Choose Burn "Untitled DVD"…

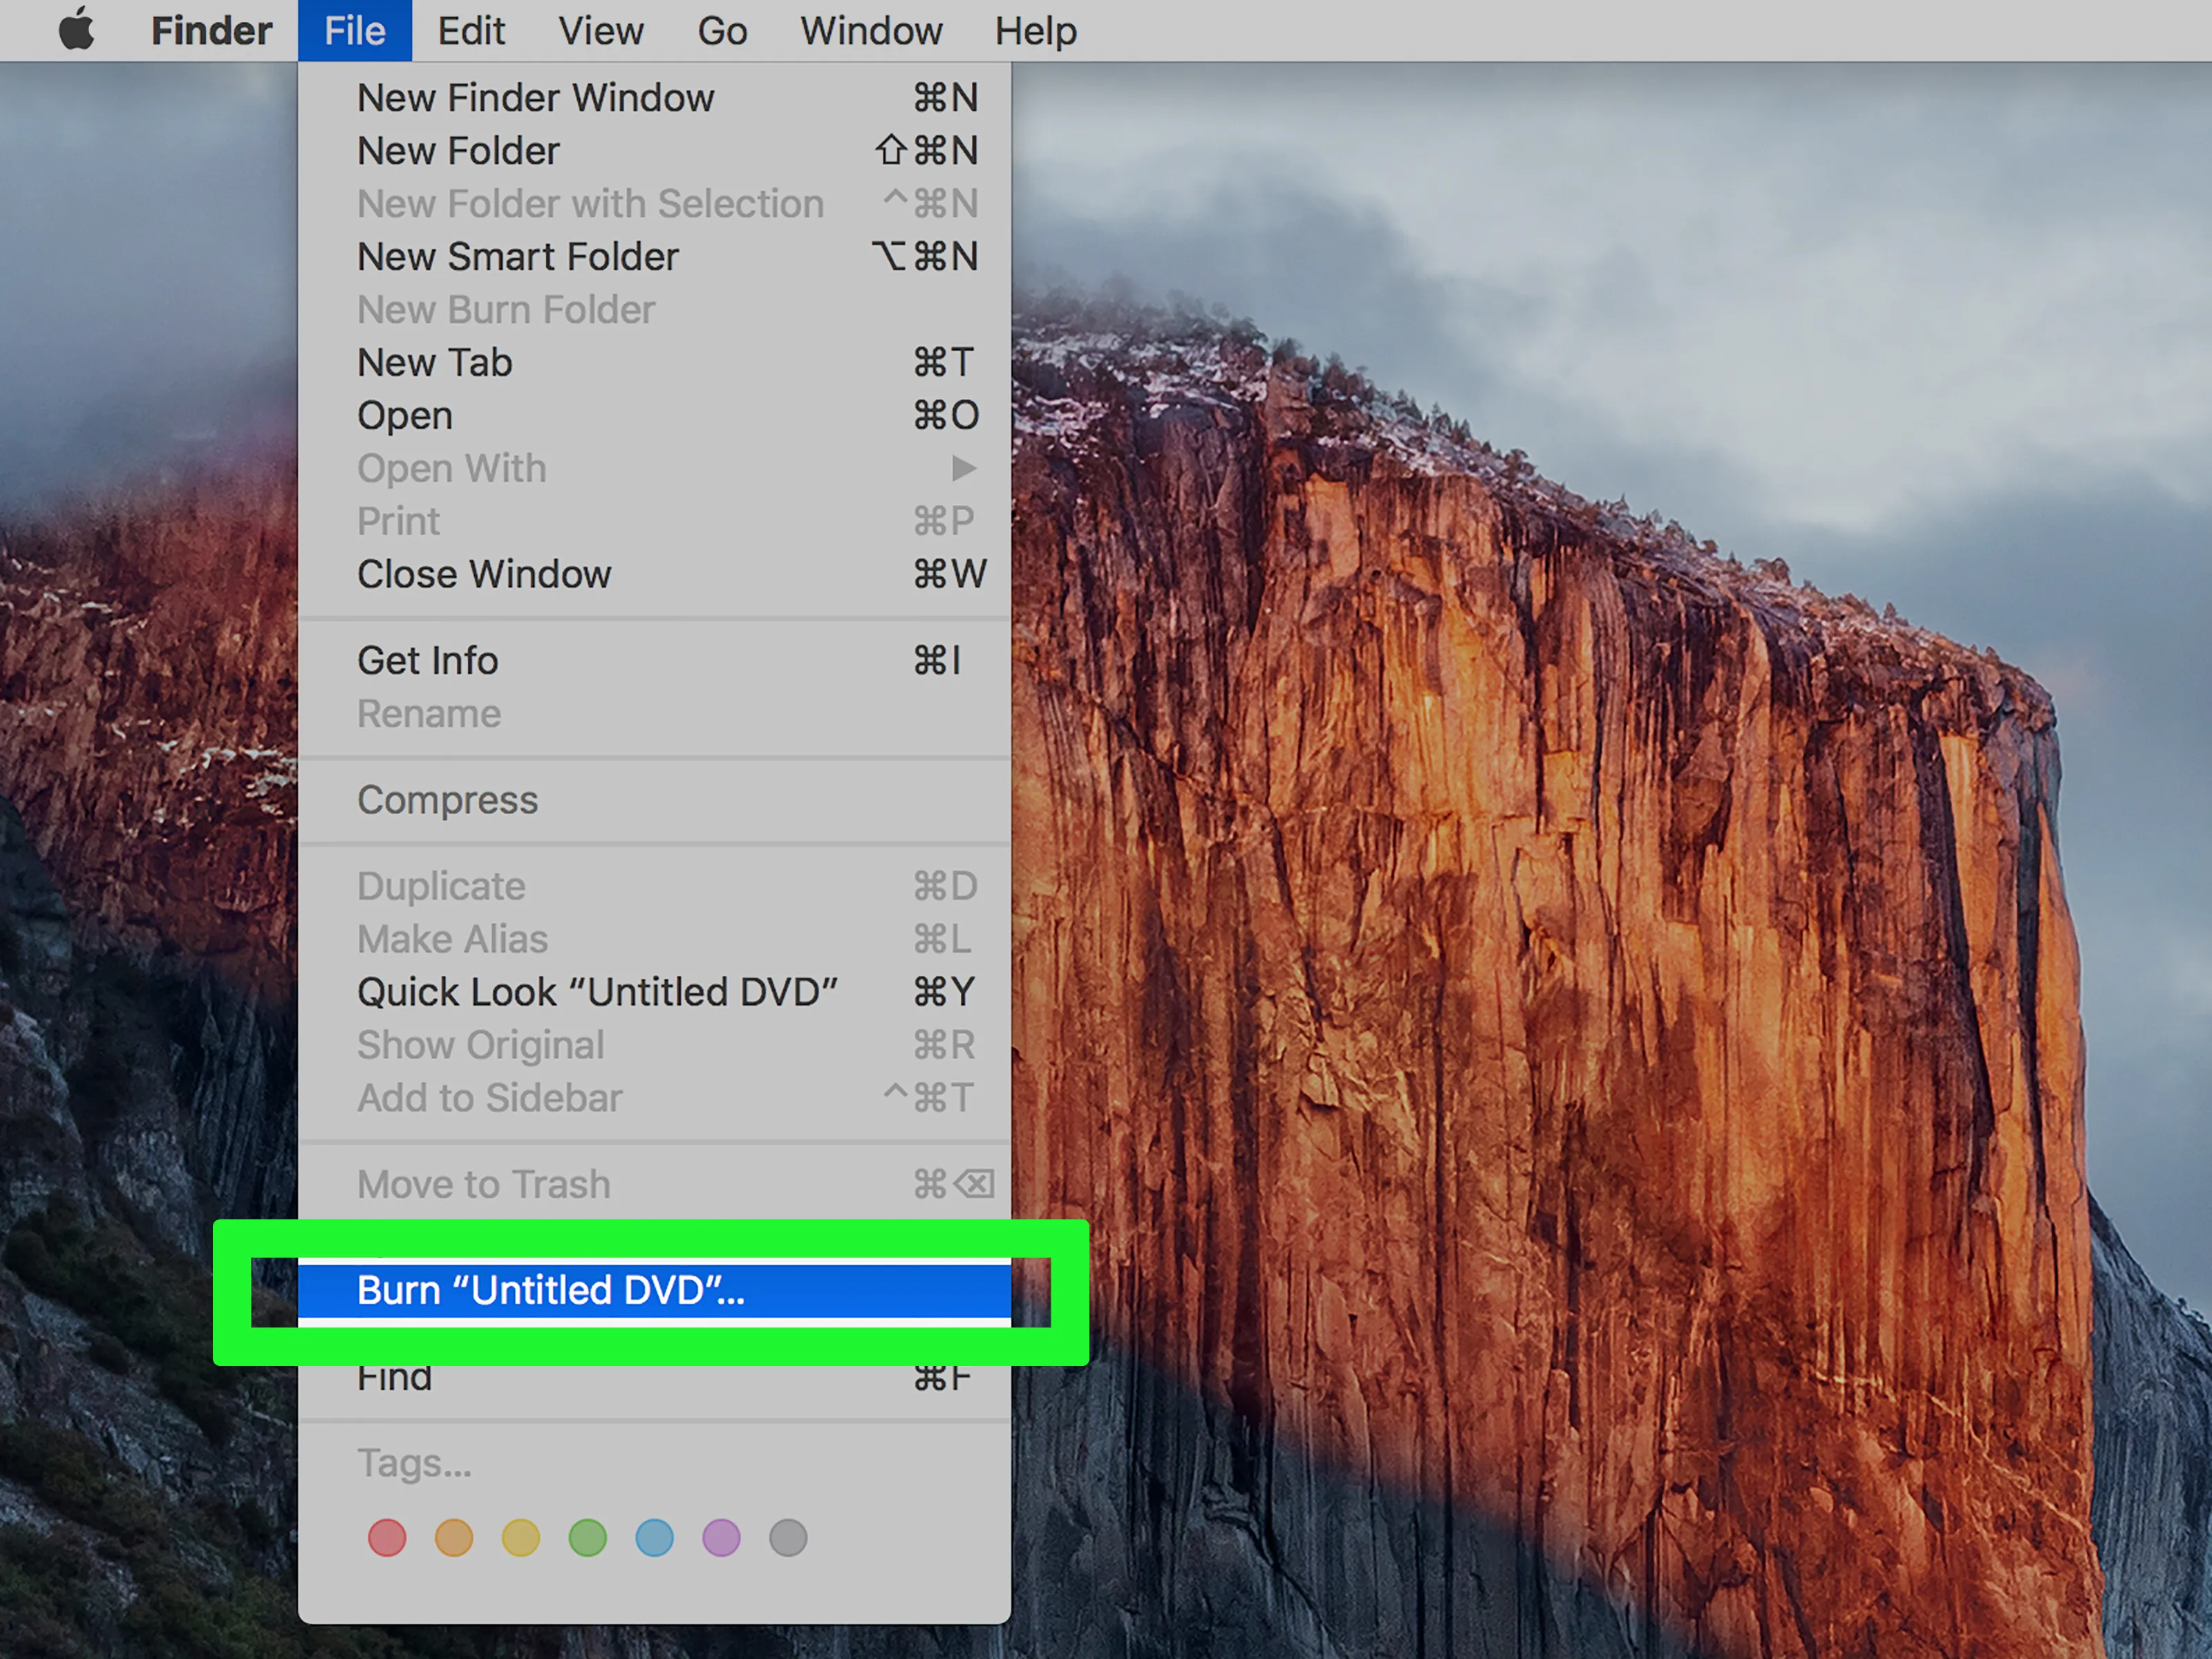(x=654, y=1291)
